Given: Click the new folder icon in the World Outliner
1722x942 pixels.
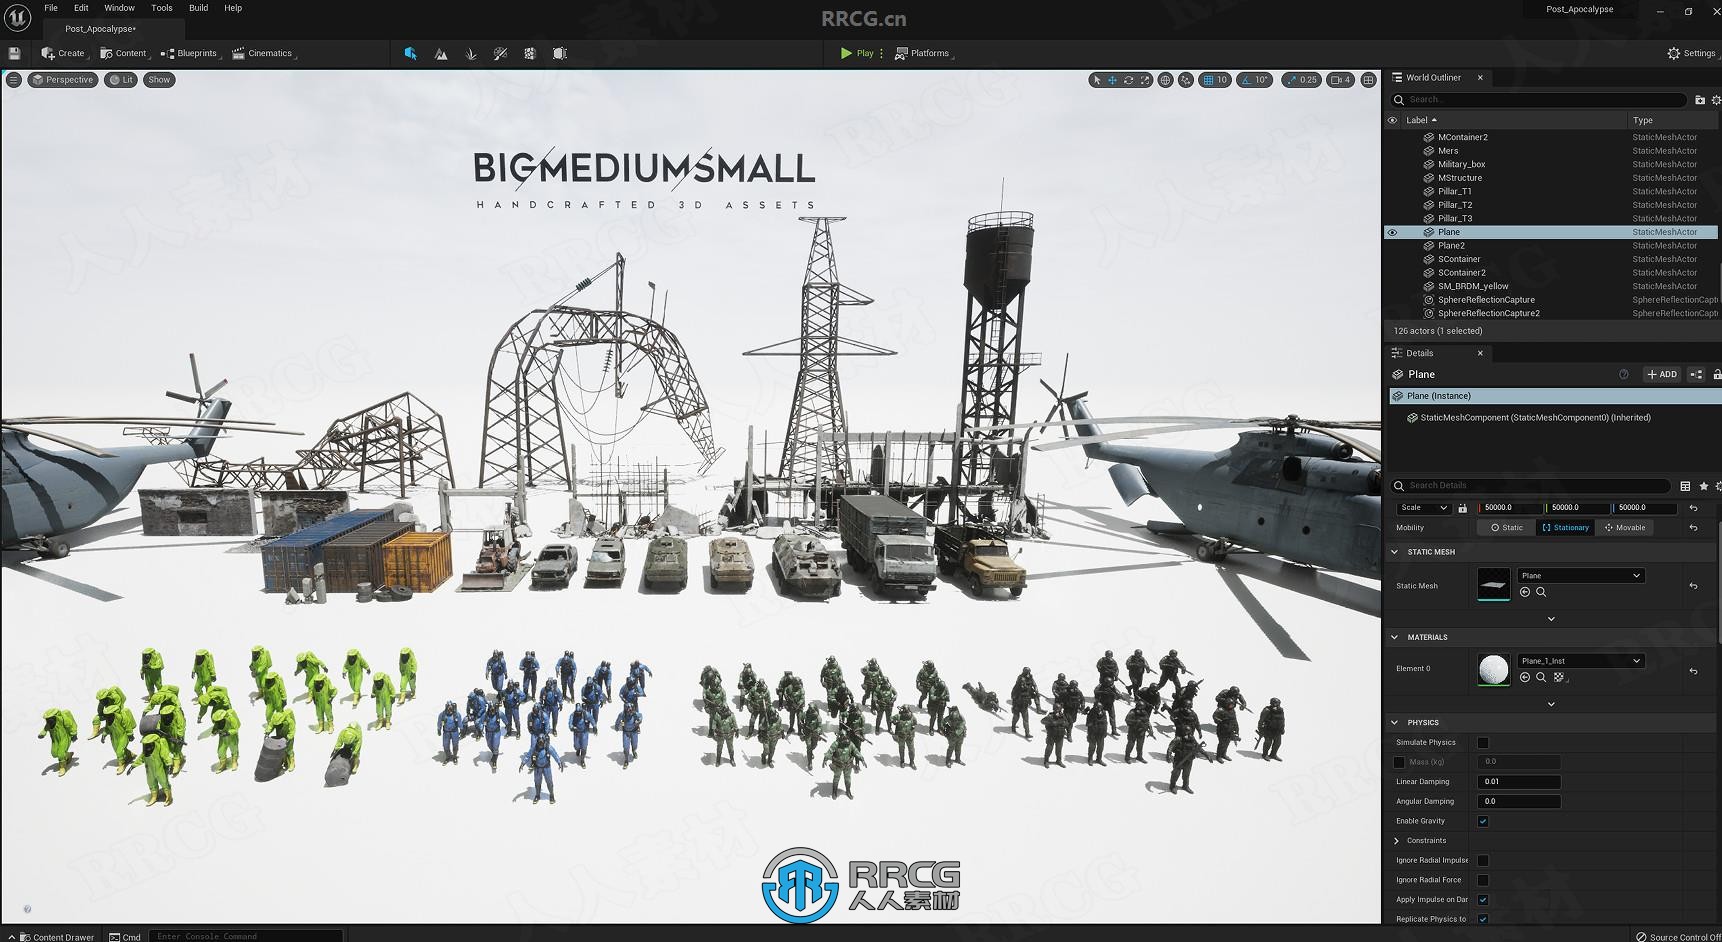Looking at the screenshot, I should click(x=1699, y=100).
